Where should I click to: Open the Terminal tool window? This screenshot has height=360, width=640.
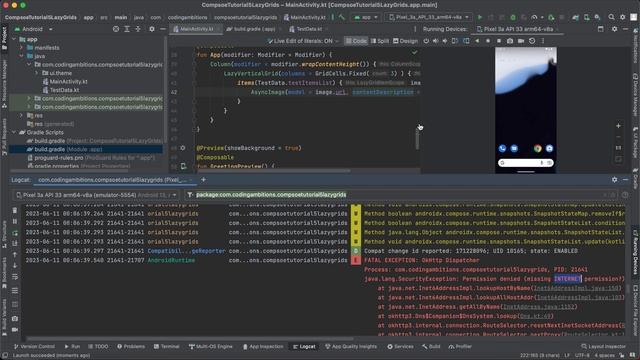tap(167, 347)
